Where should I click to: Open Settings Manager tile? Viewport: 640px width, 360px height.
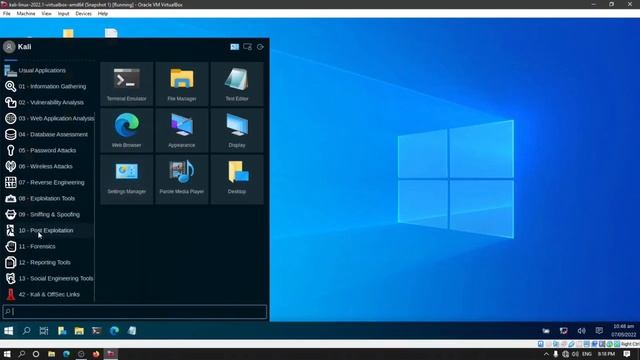pyautogui.click(x=127, y=179)
